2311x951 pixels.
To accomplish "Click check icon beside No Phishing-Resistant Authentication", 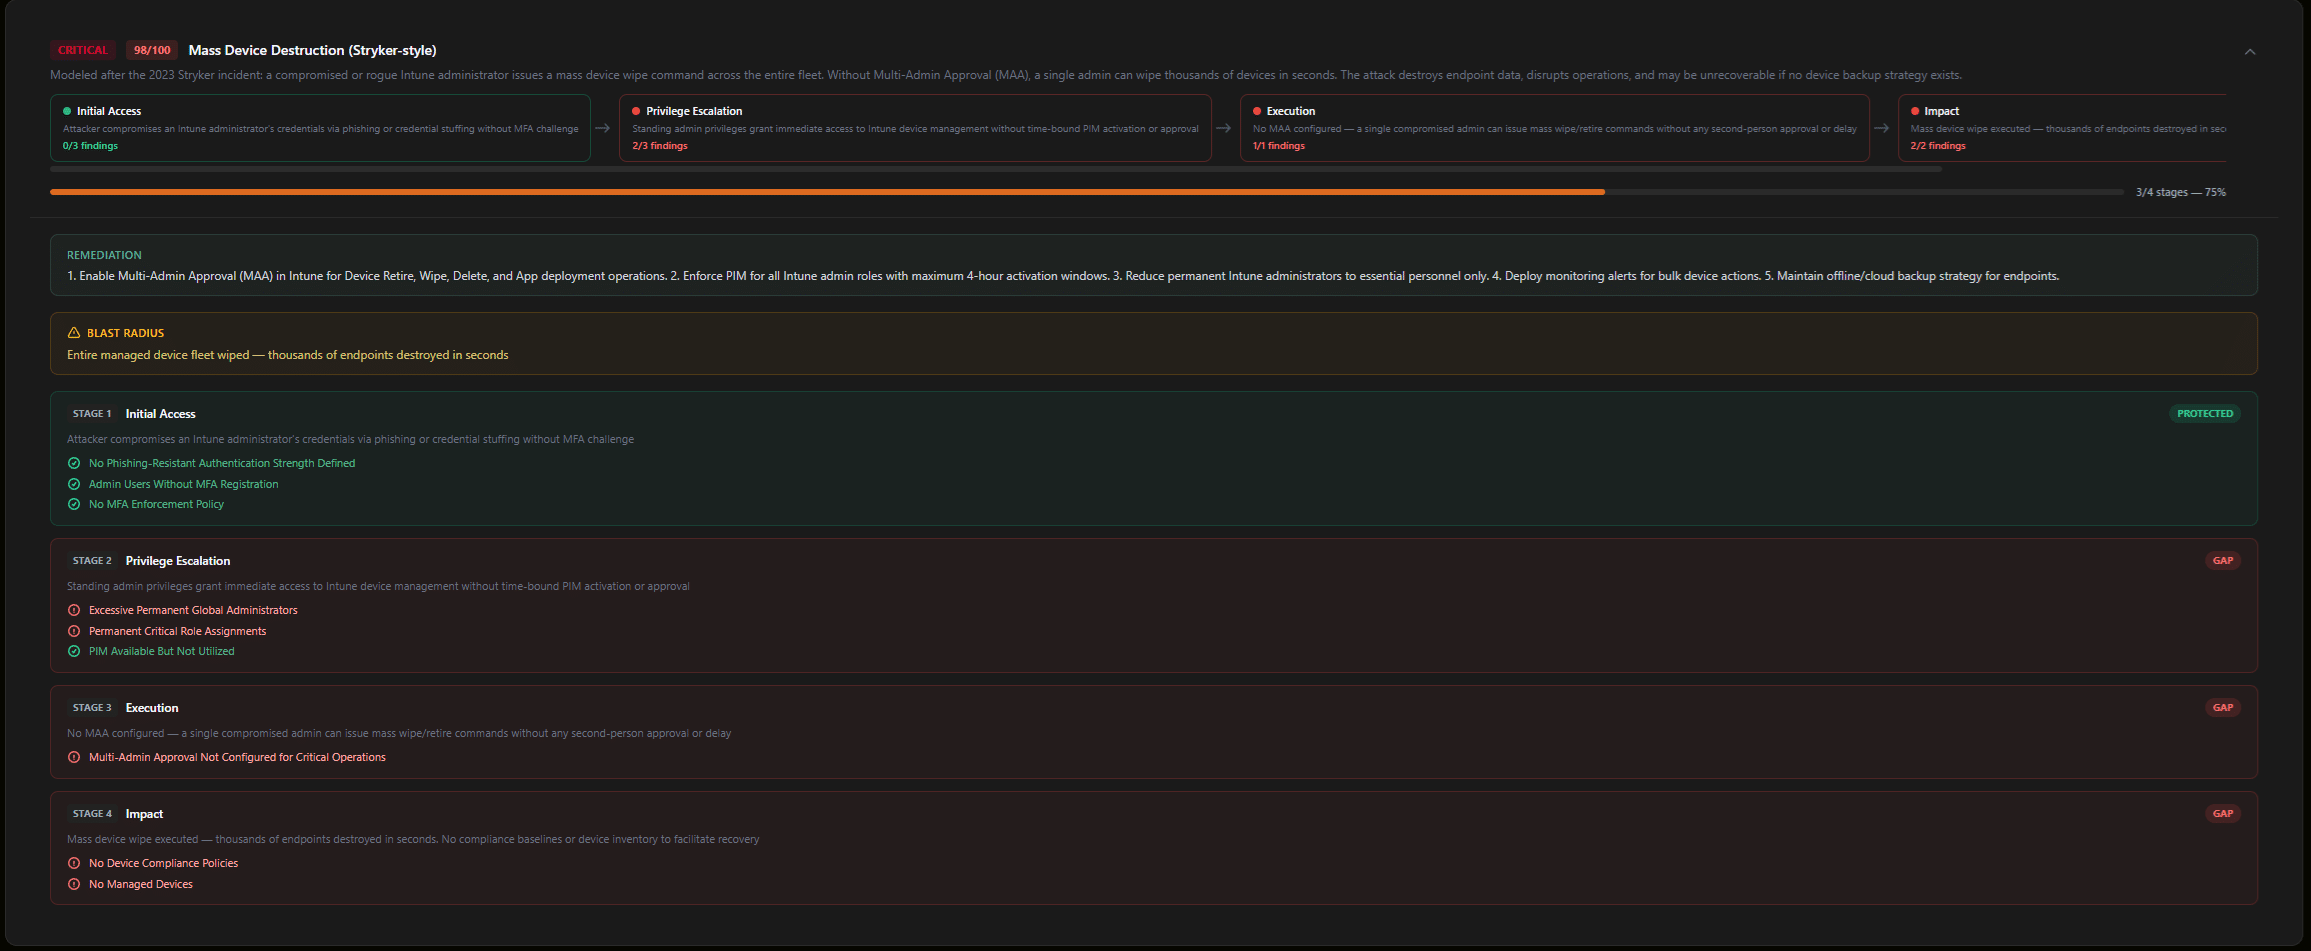I will tap(74, 463).
